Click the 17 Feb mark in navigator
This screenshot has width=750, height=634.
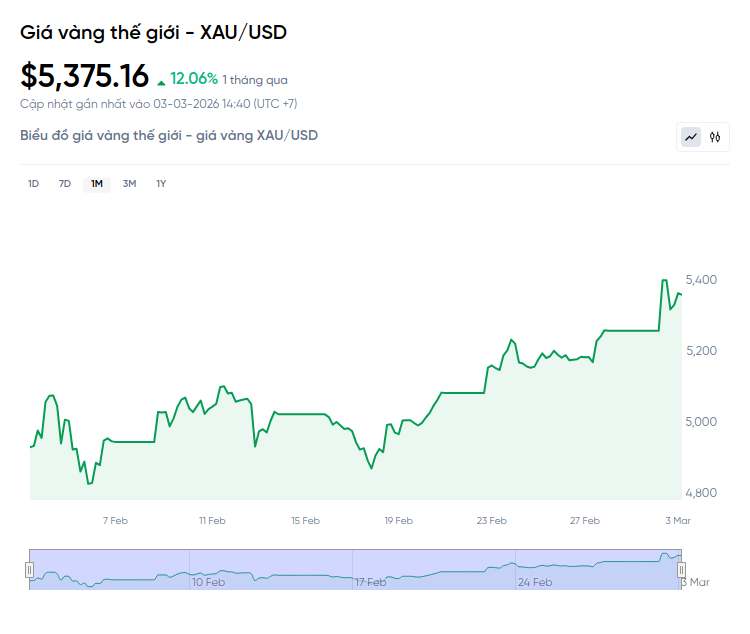coord(370,581)
